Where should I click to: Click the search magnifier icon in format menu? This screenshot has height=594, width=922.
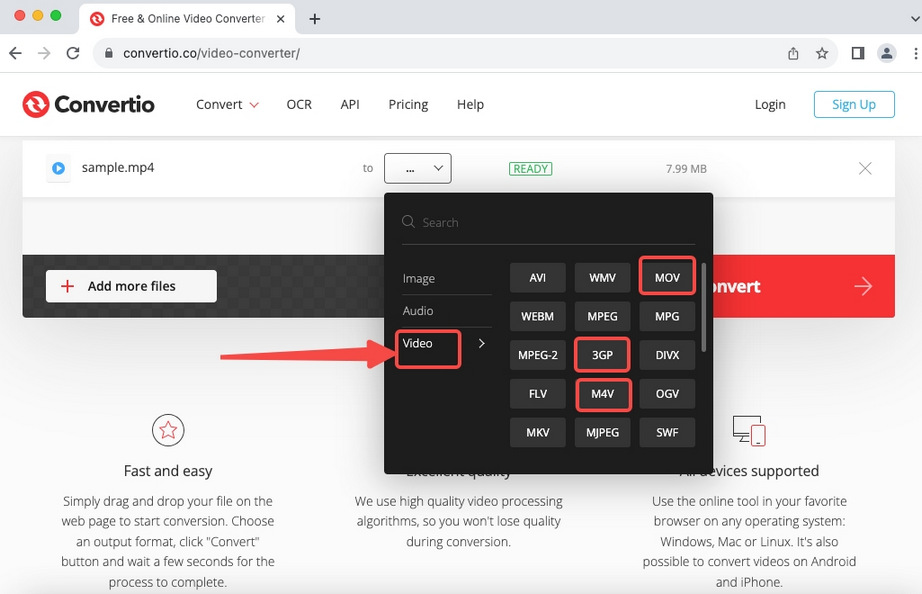coord(408,222)
